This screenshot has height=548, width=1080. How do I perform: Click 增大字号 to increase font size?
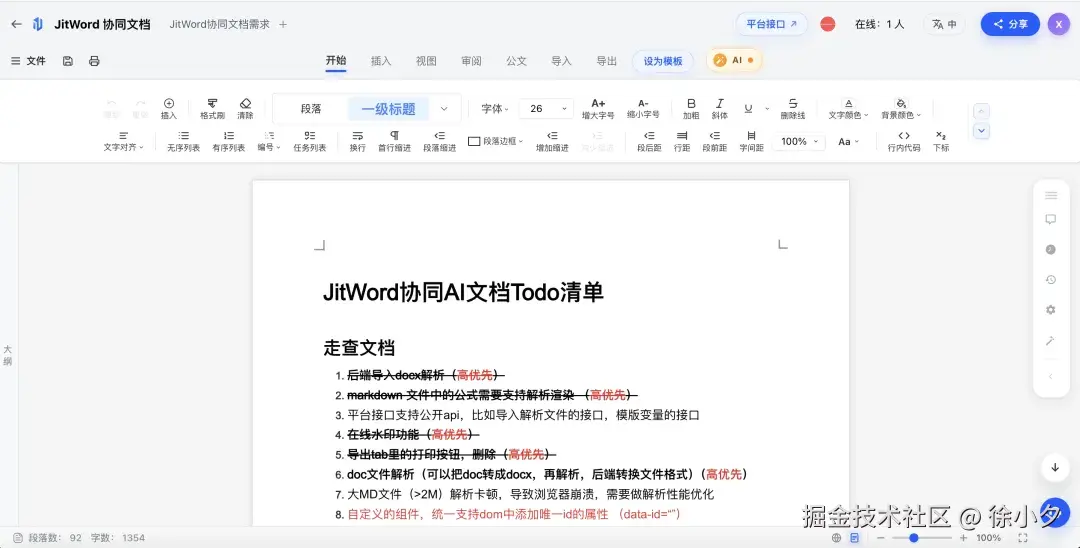click(598, 108)
